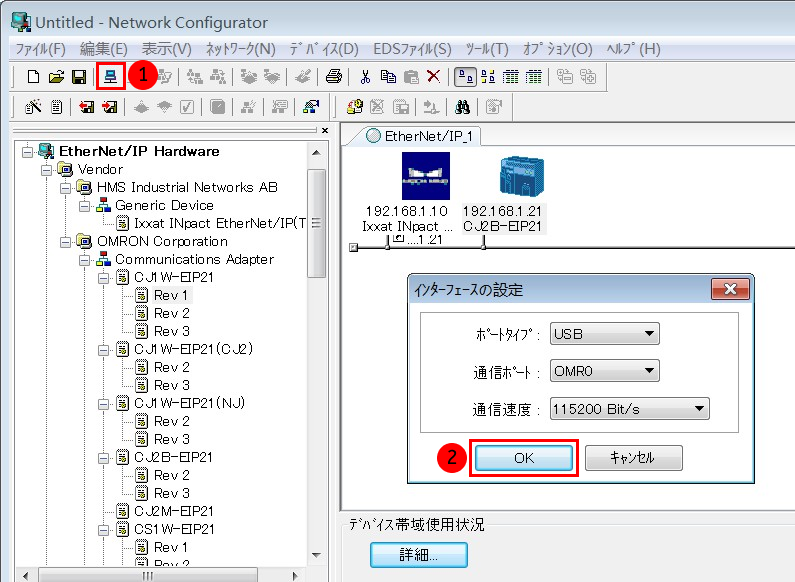Click the red X delete icon
This screenshot has height=582, width=795.
coord(433,77)
